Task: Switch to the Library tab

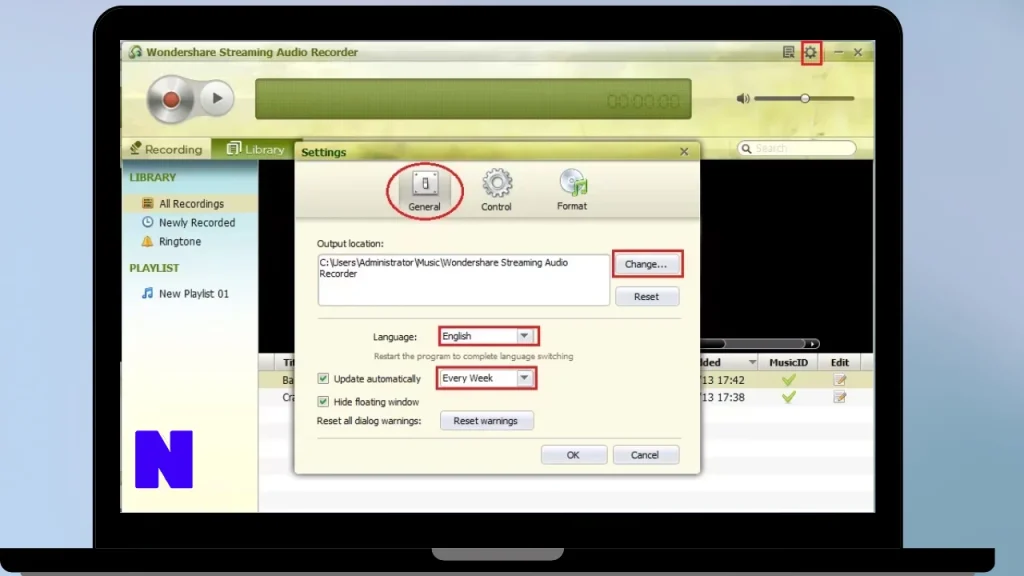Action: (x=255, y=149)
